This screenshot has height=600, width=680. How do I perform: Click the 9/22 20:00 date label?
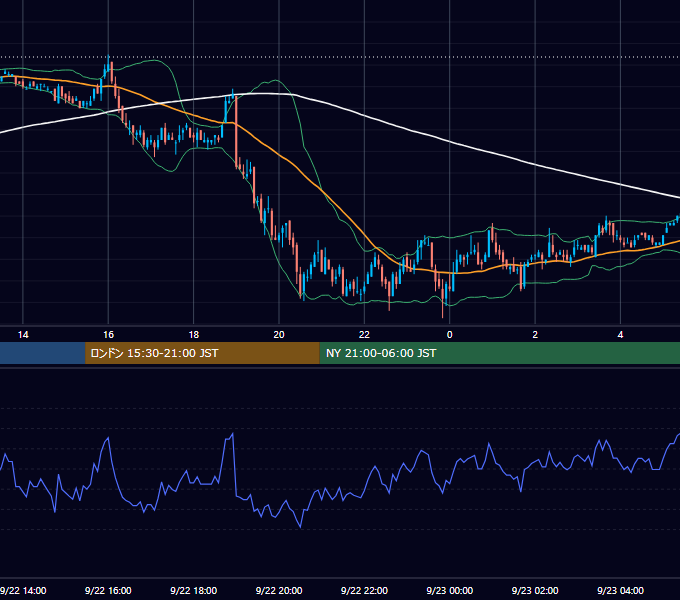279,590
